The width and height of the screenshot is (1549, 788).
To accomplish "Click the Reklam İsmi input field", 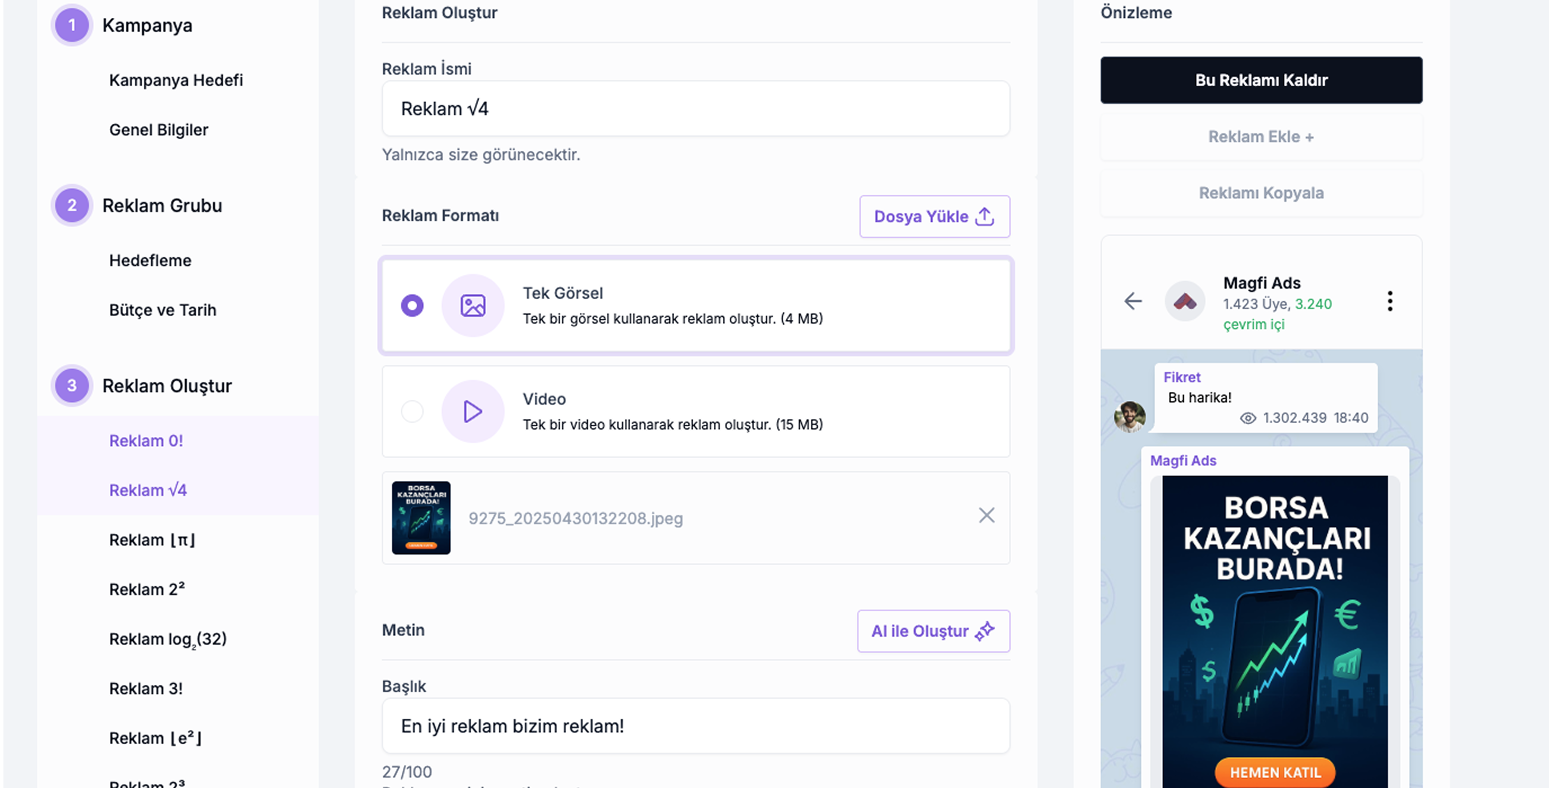I will pyautogui.click(x=696, y=109).
